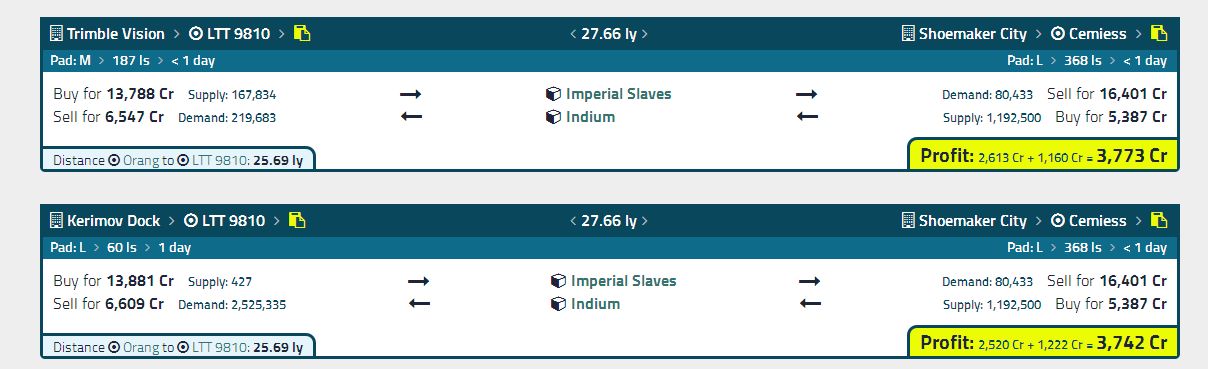
Task: Copy Cemiess system name in first route
Action: [1159, 34]
